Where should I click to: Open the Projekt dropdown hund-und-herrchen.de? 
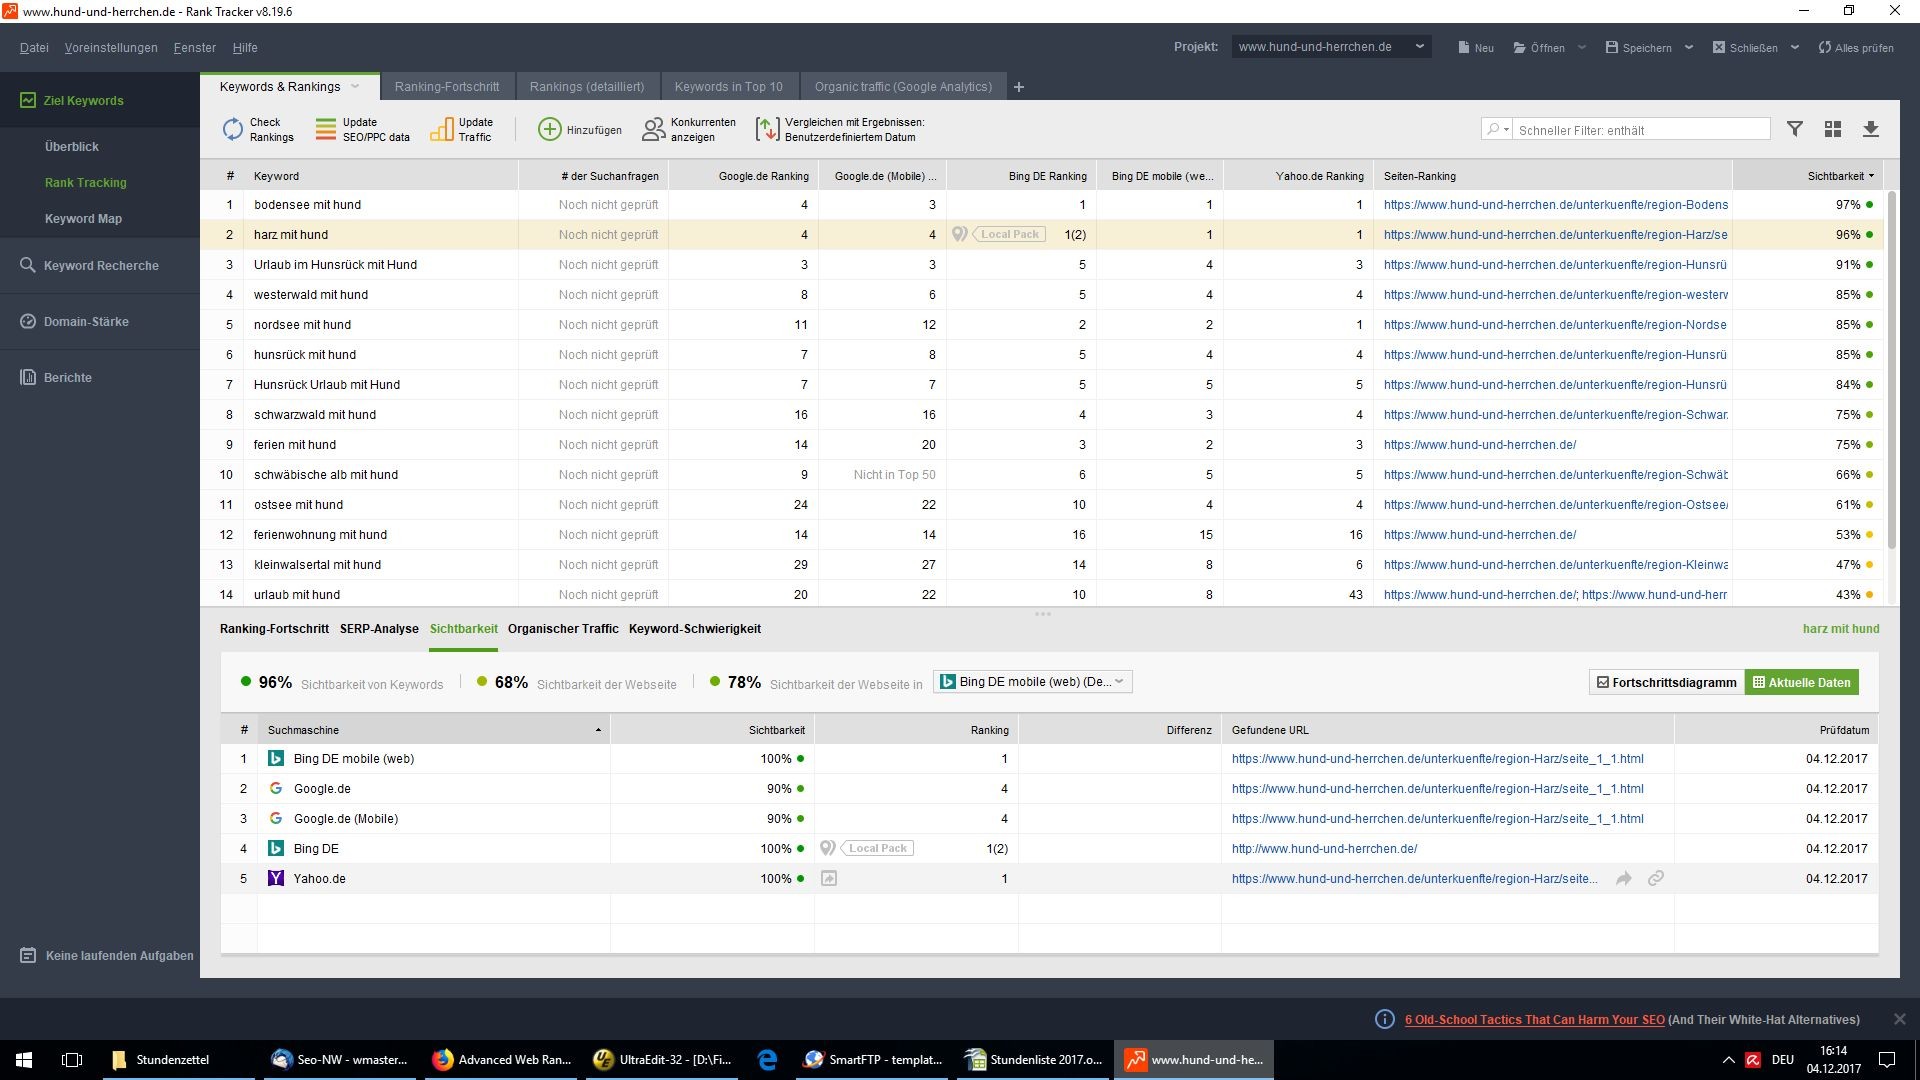[x=1331, y=47]
